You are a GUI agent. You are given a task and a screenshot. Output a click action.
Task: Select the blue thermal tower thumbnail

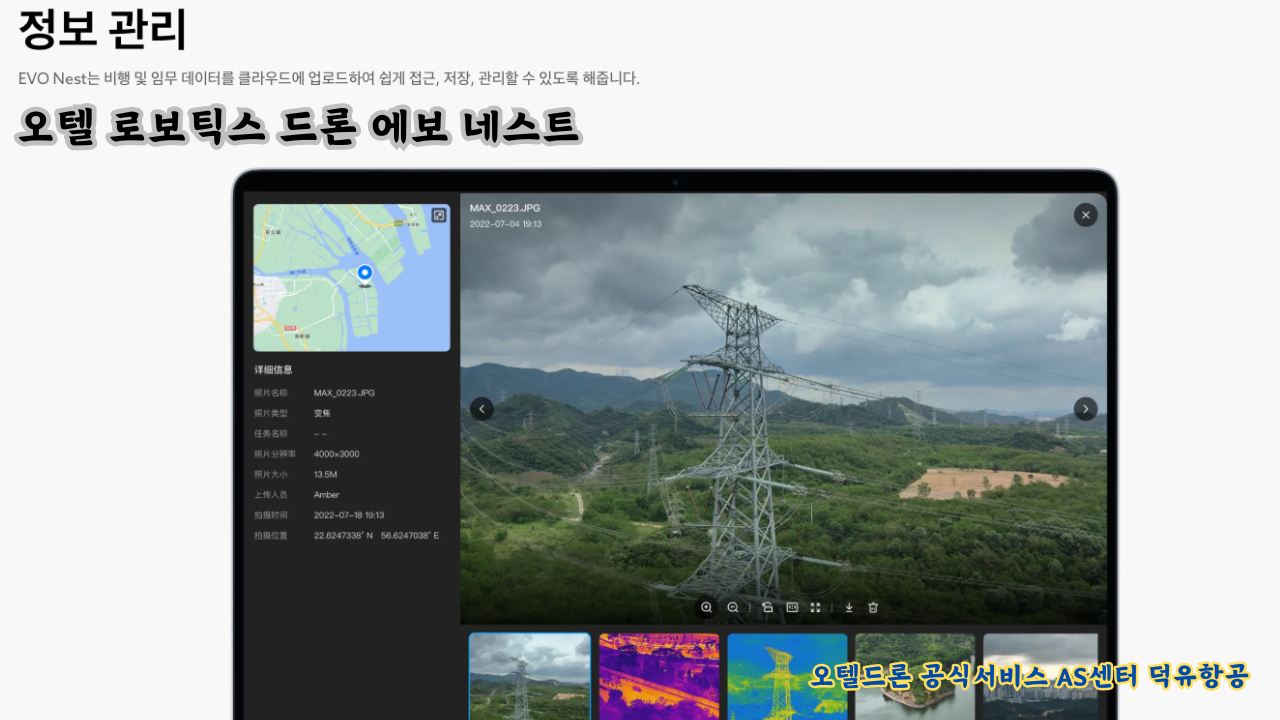[x=787, y=676]
